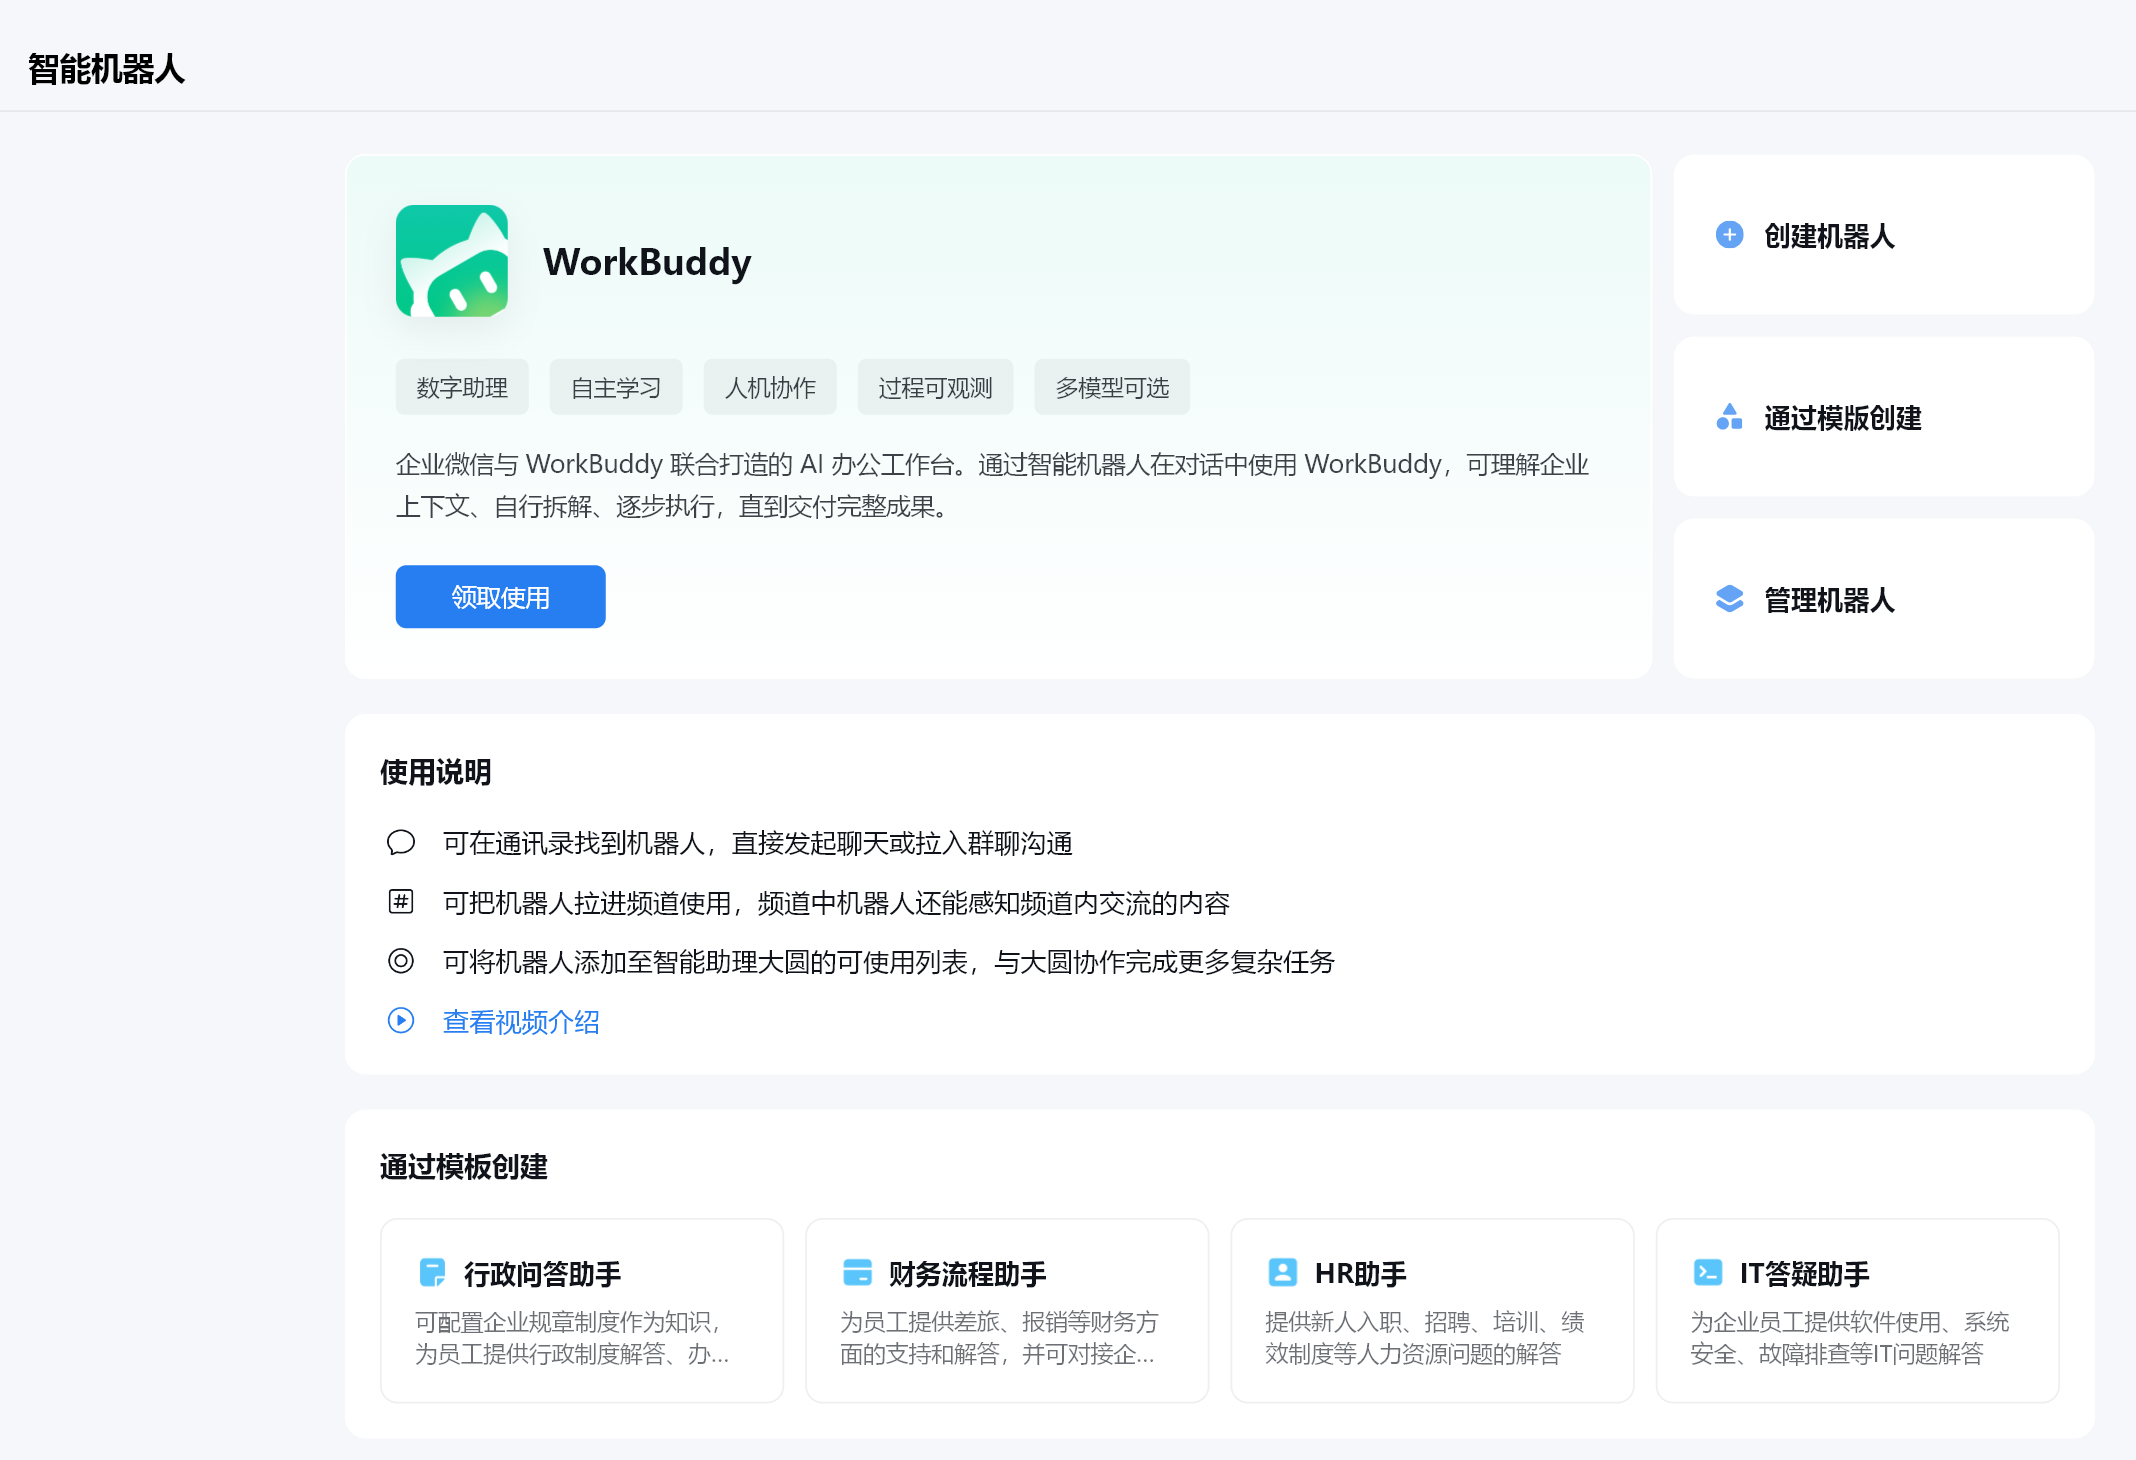Screen dimensions: 2136x1460
Task: Click the hashtag channel icon in 使用说明
Action: coord(401,902)
